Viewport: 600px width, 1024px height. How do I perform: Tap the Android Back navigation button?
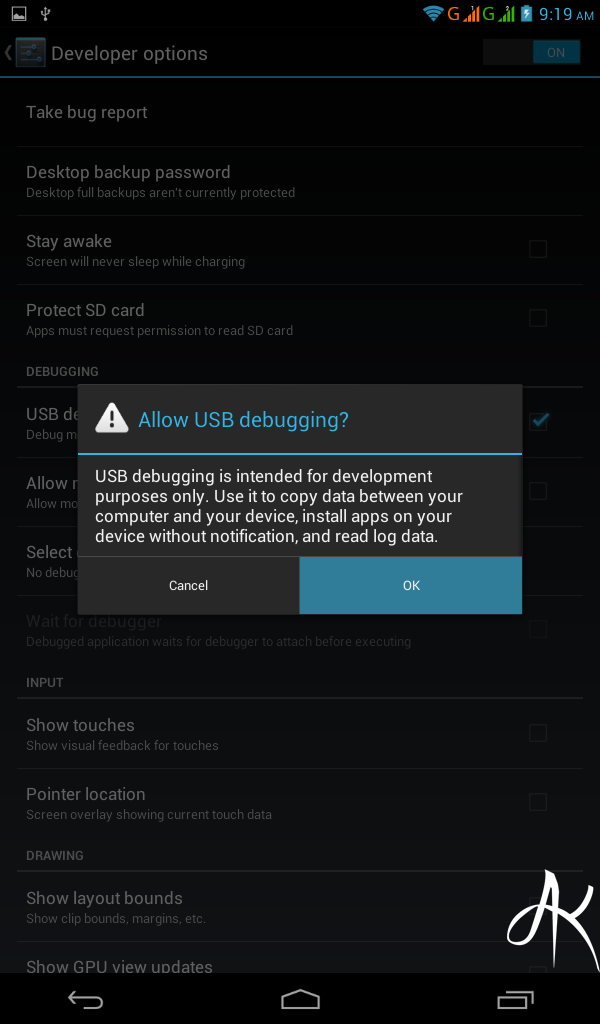[x=86, y=999]
